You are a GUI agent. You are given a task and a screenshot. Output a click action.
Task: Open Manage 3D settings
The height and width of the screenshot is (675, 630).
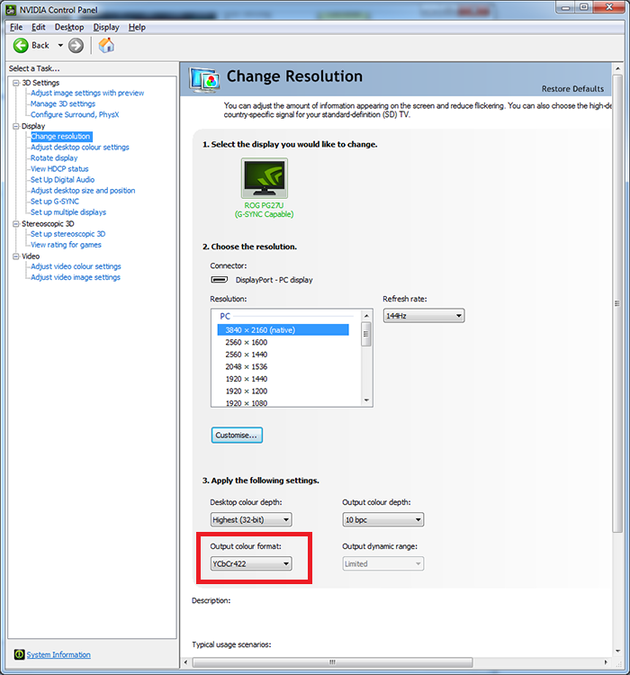tap(63, 104)
